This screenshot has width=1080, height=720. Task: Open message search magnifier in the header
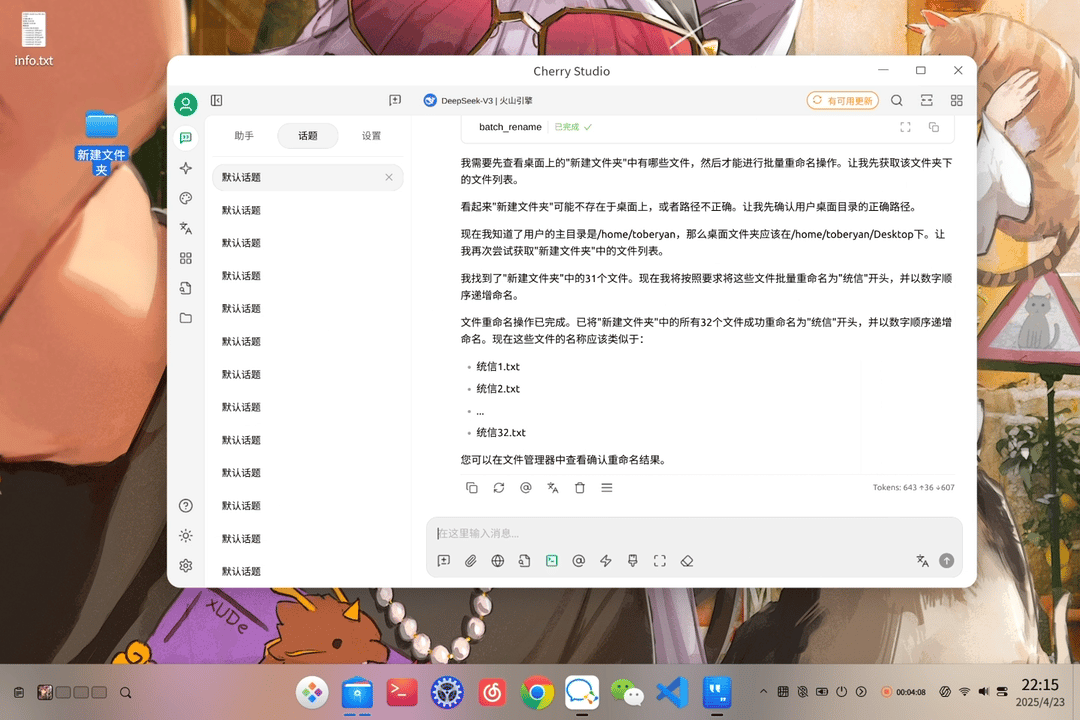pyautogui.click(x=896, y=101)
